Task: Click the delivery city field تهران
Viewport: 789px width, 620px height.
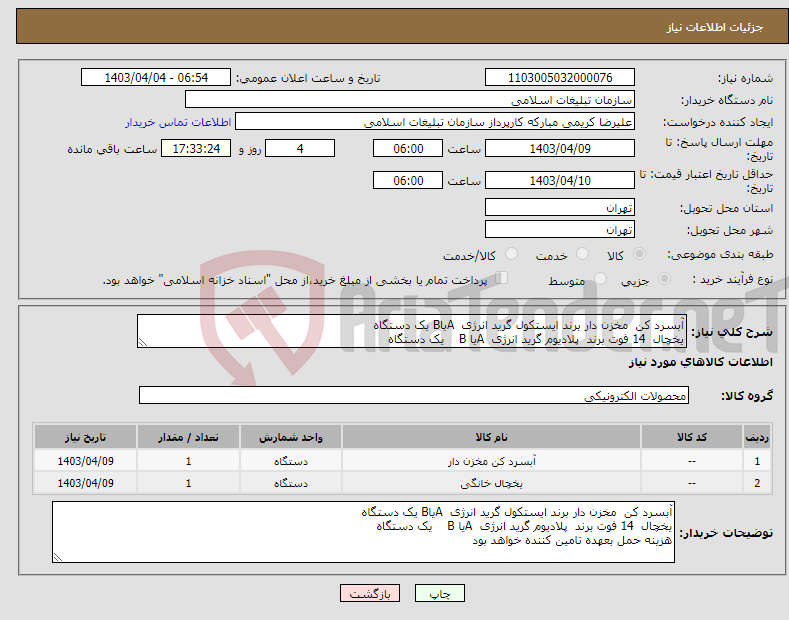Action: (560, 229)
